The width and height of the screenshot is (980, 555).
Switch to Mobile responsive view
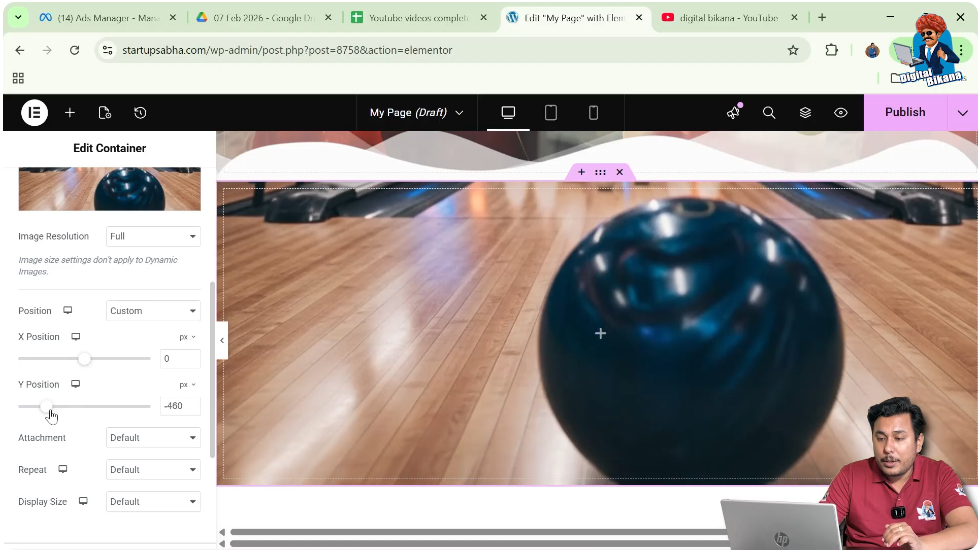click(x=593, y=113)
